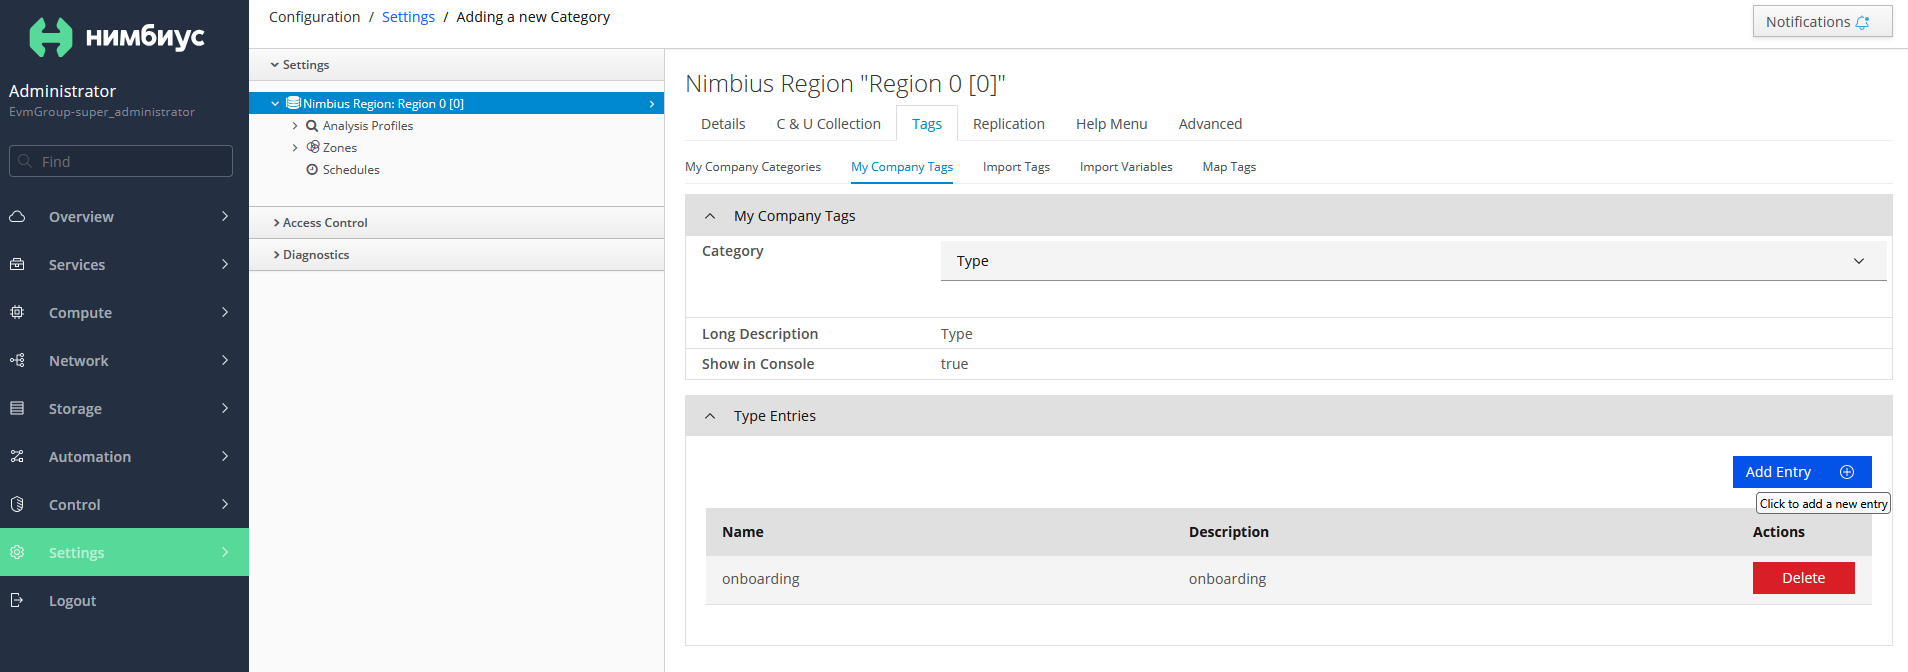This screenshot has width=1908, height=672.
Task: Click the Services briefcase icon
Action: click(x=17, y=264)
